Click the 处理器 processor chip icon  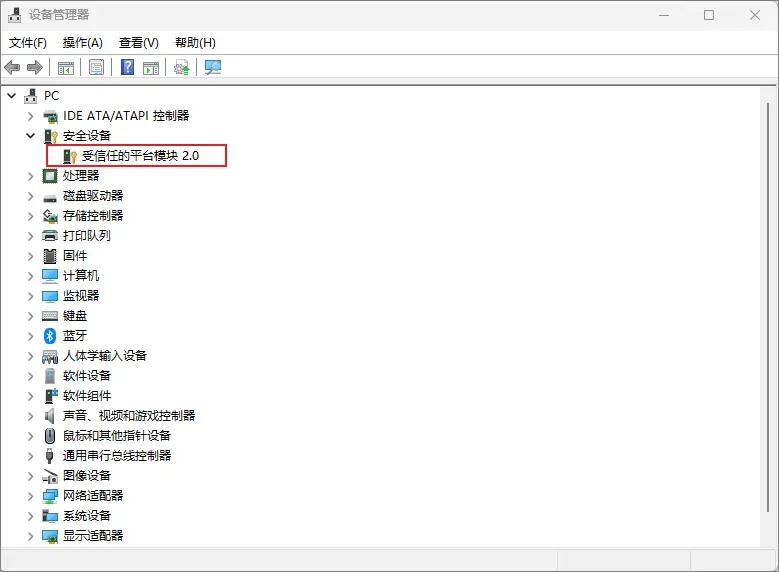click(51, 175)
